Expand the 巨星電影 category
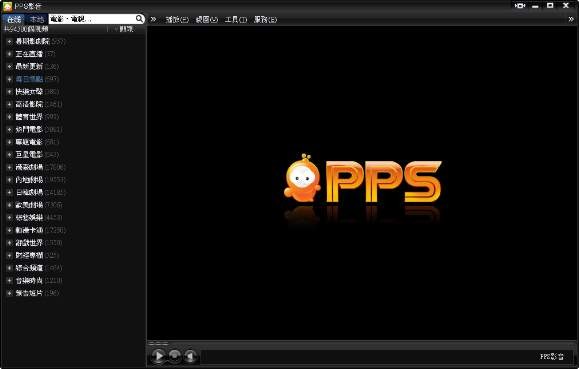Viewport: 579px width, 369px height. point(10,154)
